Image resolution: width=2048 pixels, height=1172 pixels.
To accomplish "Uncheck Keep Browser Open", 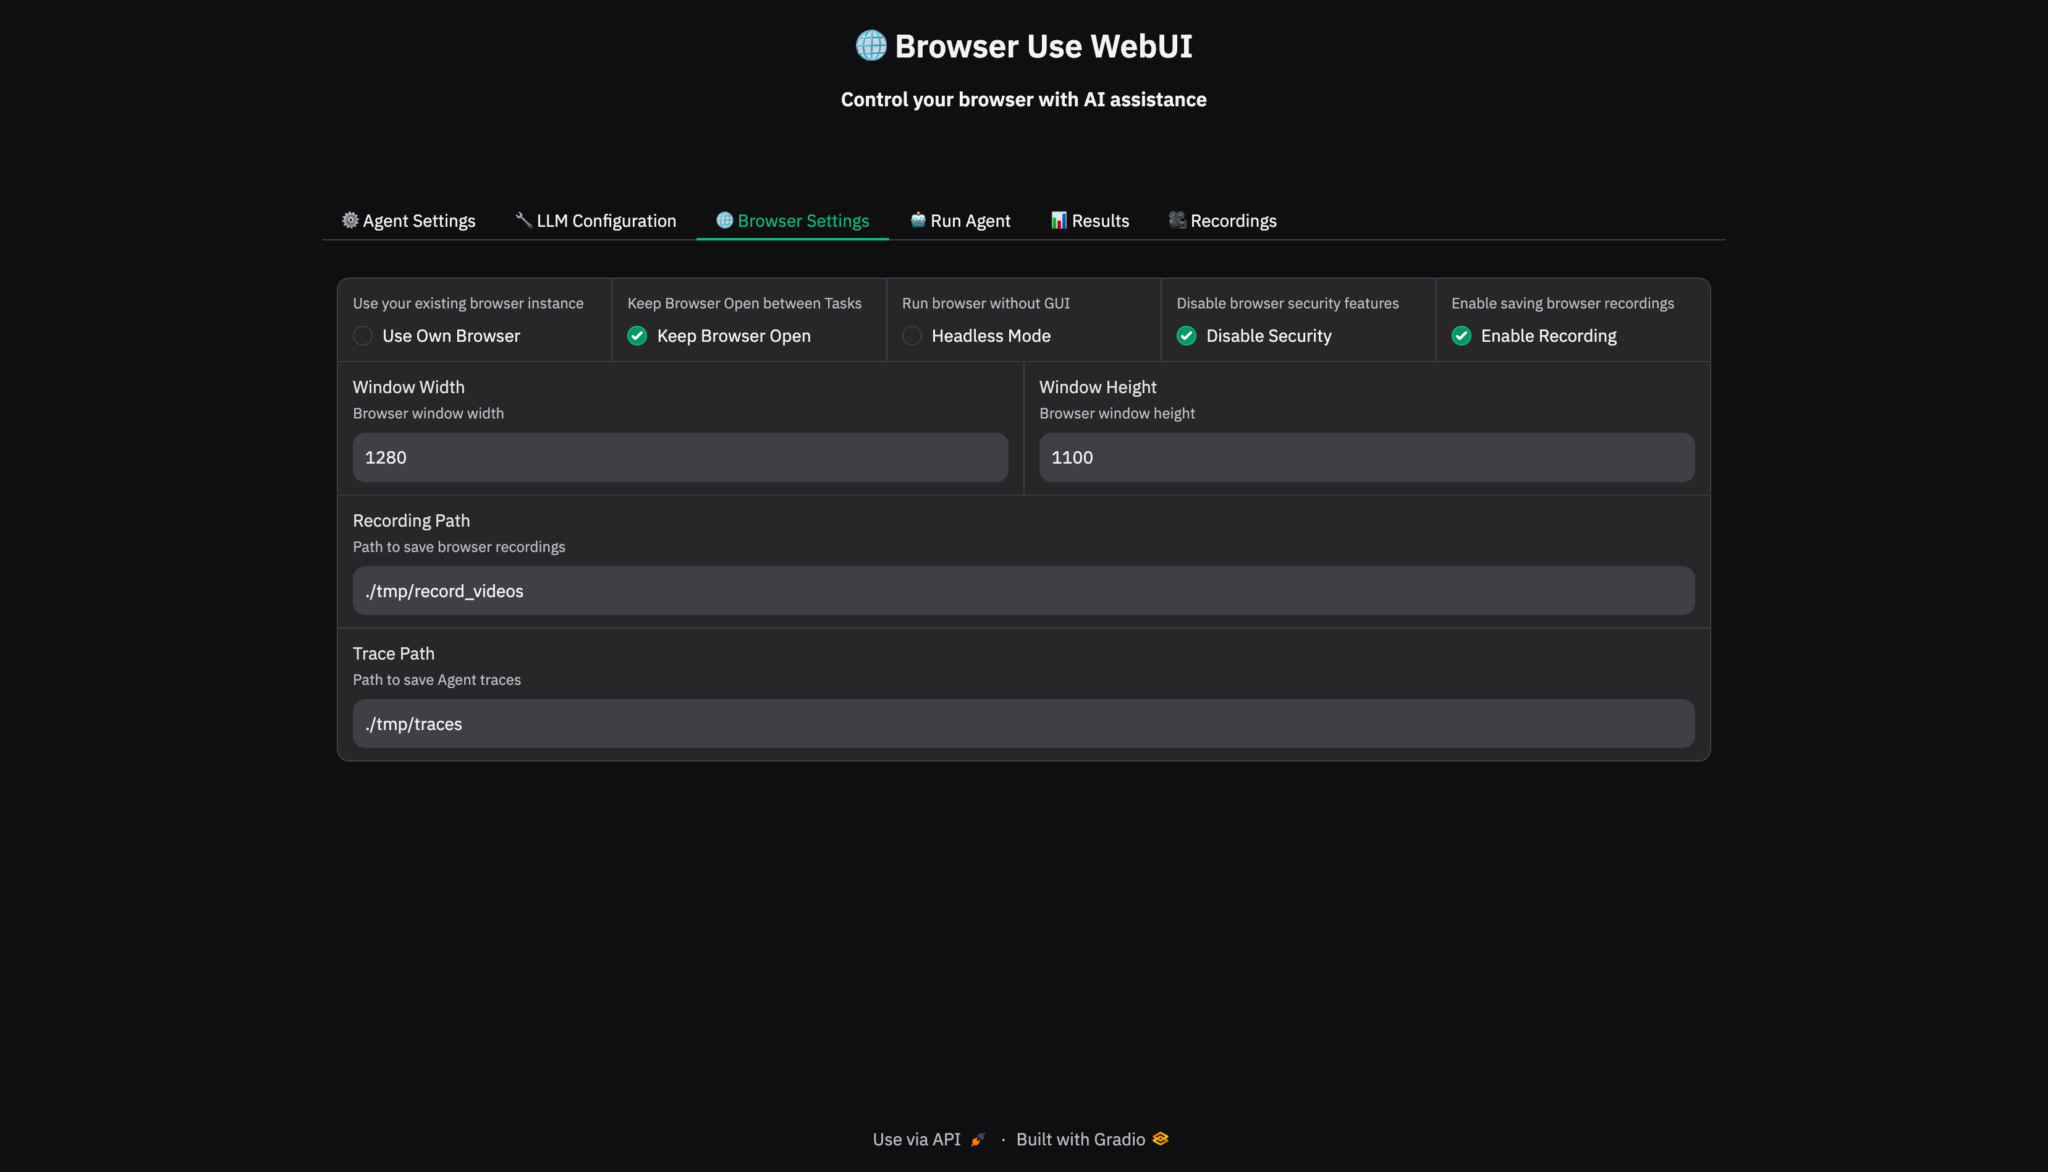I will coord(637,336).
